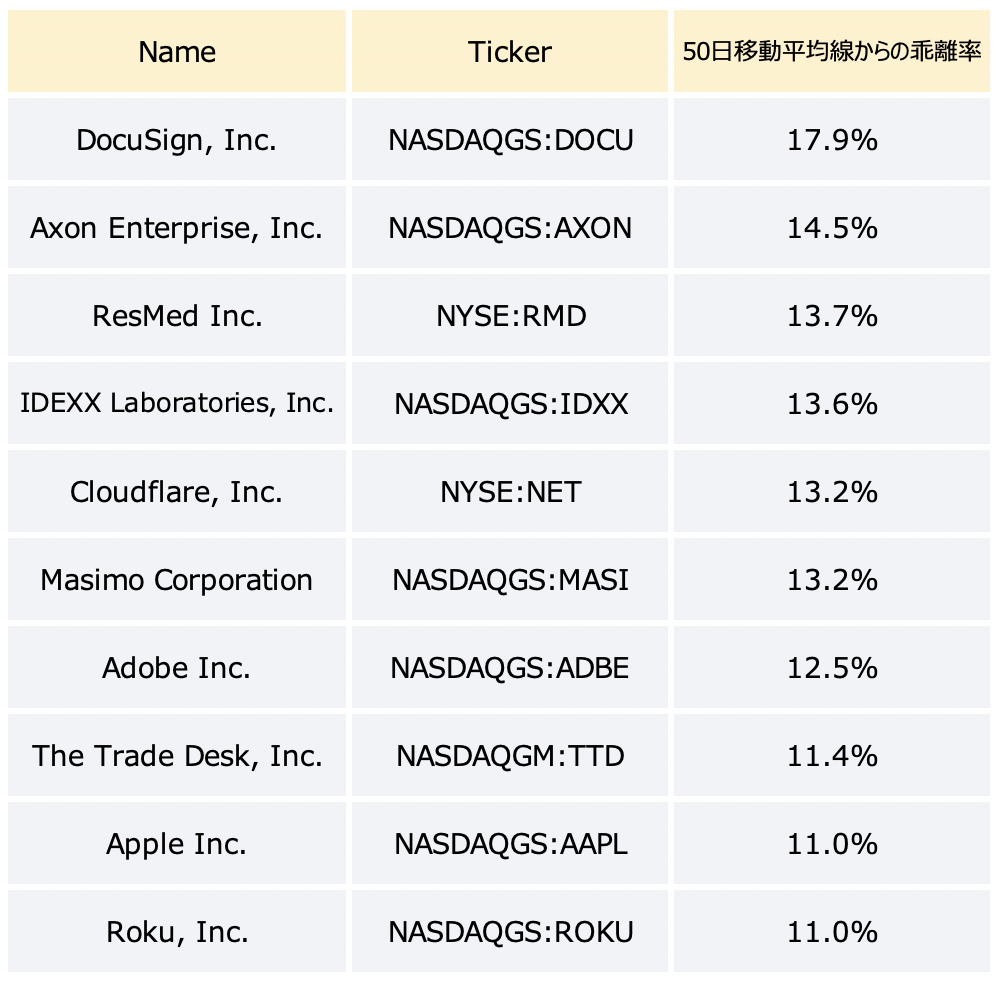Click IDEXX Laboratories, Inc. cell

(x=177, y=403)
